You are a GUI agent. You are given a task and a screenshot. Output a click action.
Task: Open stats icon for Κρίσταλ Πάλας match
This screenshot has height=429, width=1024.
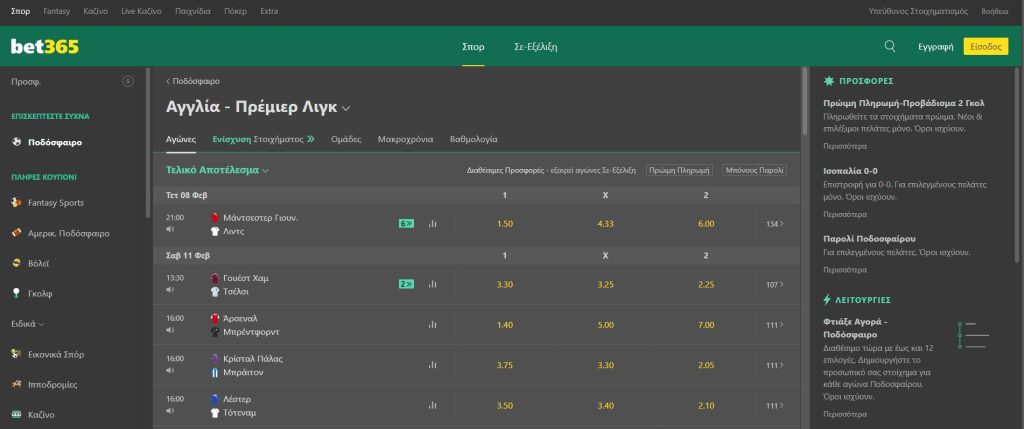(x=432, y=365)
